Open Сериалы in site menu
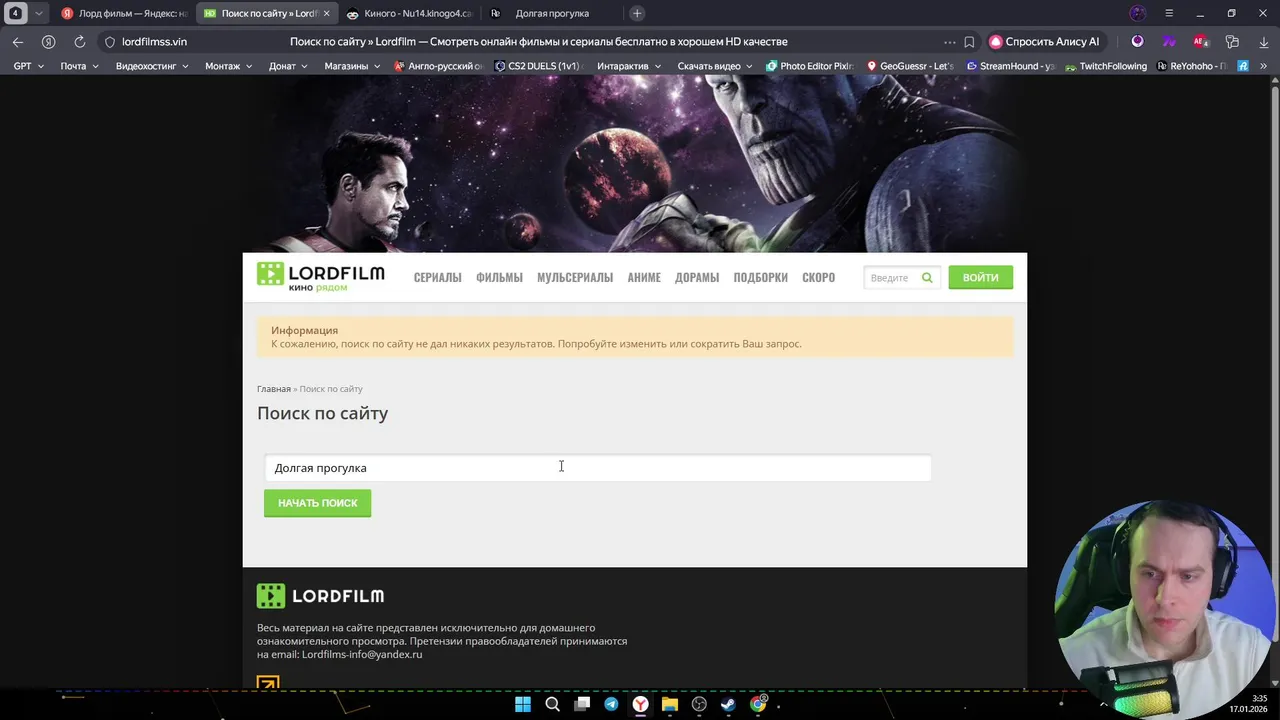 438,277
